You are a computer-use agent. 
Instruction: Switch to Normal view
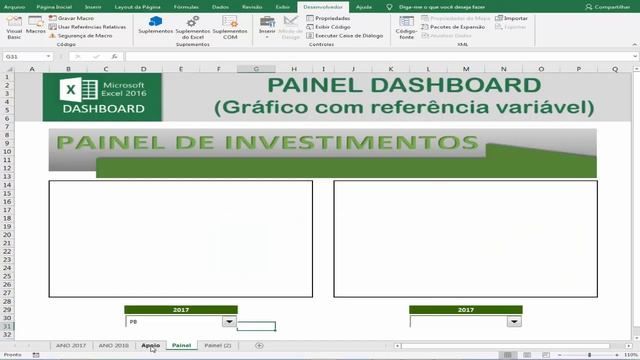pyautogui.click(x=507, y=355)
